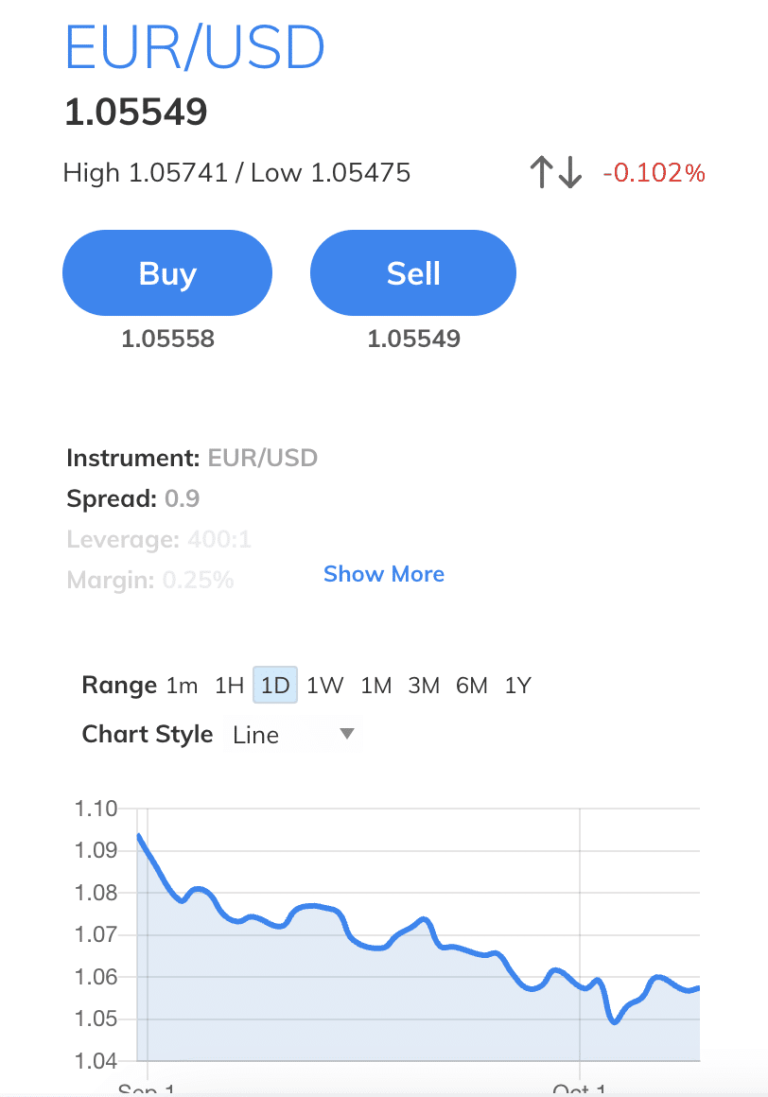Expand instrument details with Show More
Screen dimensions: 768x1097
pos(383,574)
